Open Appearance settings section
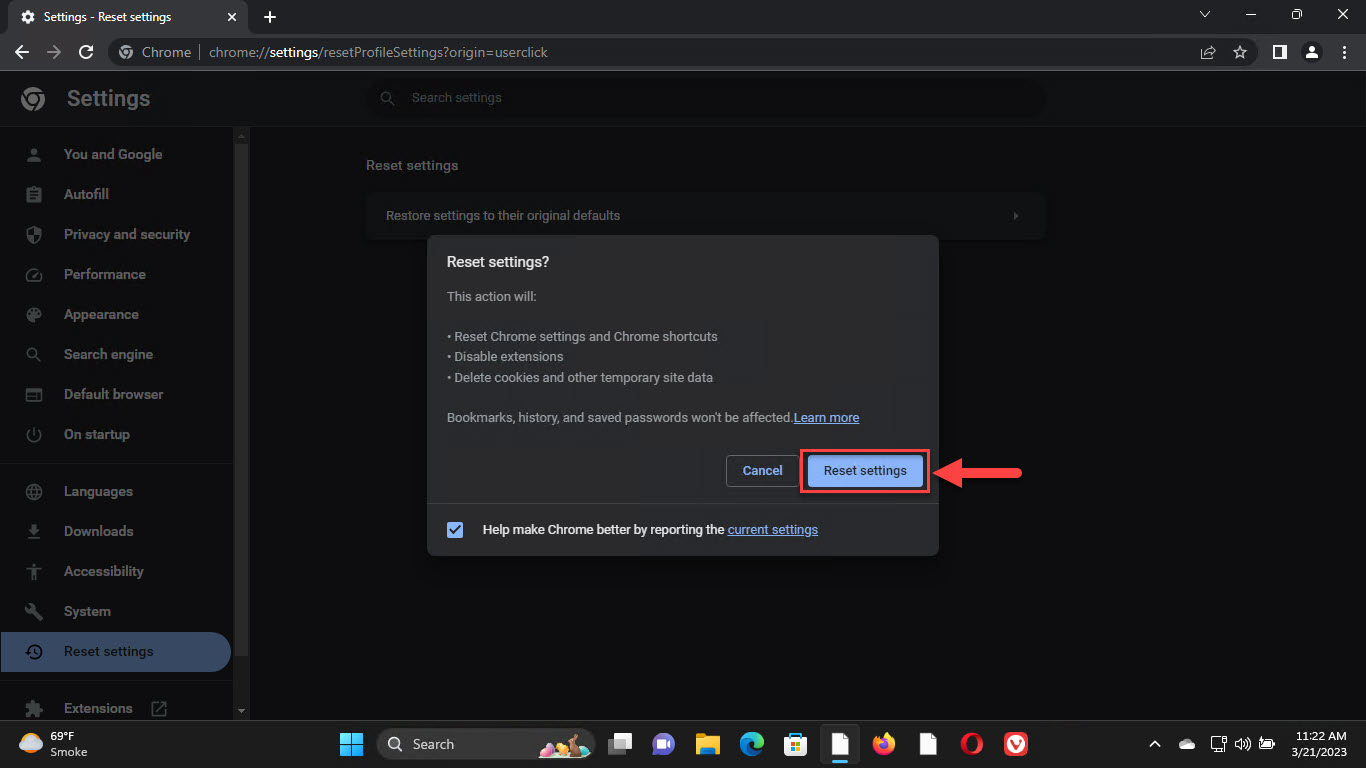Viewport: 1366px width, 768px height. (x=101, y=314)
